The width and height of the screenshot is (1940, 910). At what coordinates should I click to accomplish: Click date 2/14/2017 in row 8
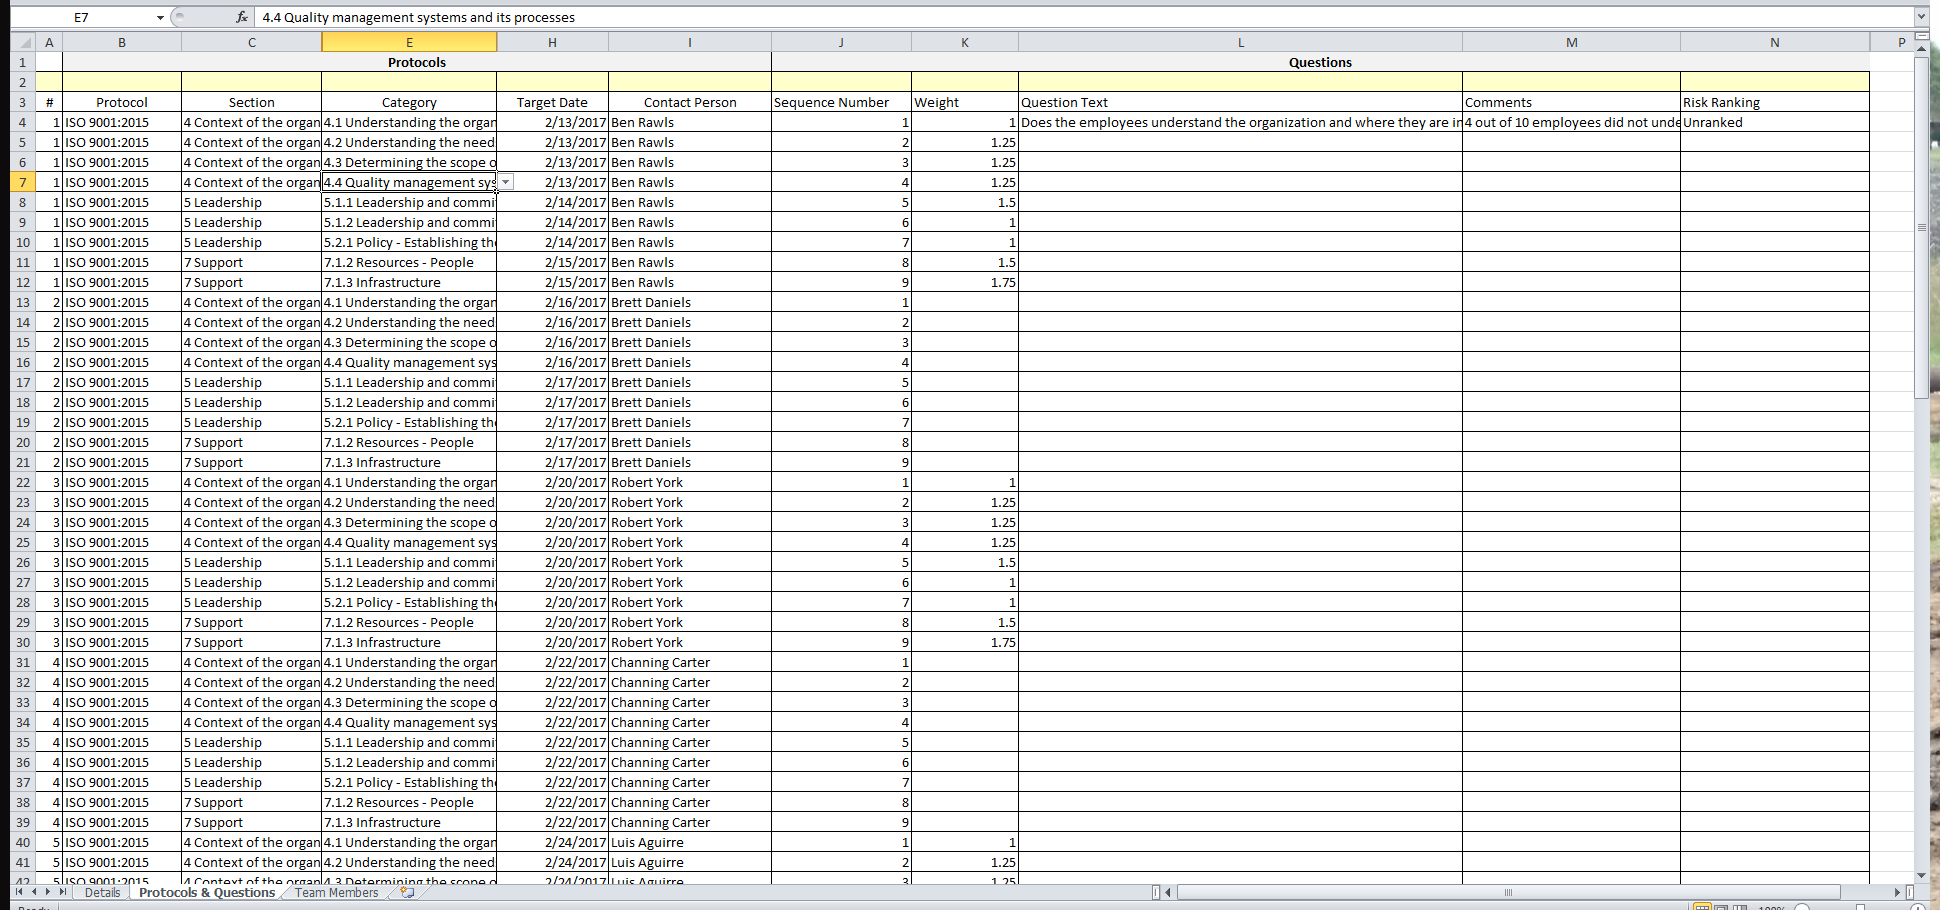[552, 202]
